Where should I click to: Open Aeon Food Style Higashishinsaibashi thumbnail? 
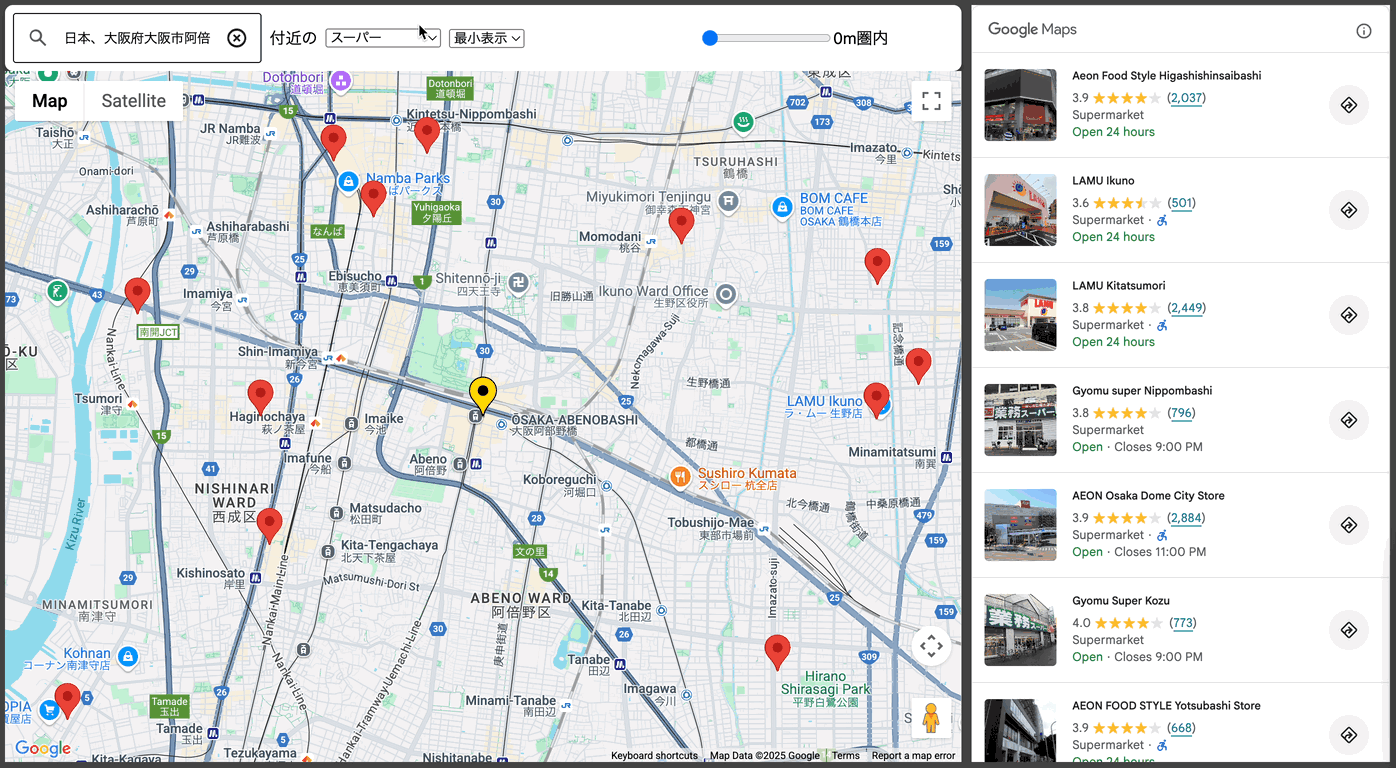coord(1020,105)
